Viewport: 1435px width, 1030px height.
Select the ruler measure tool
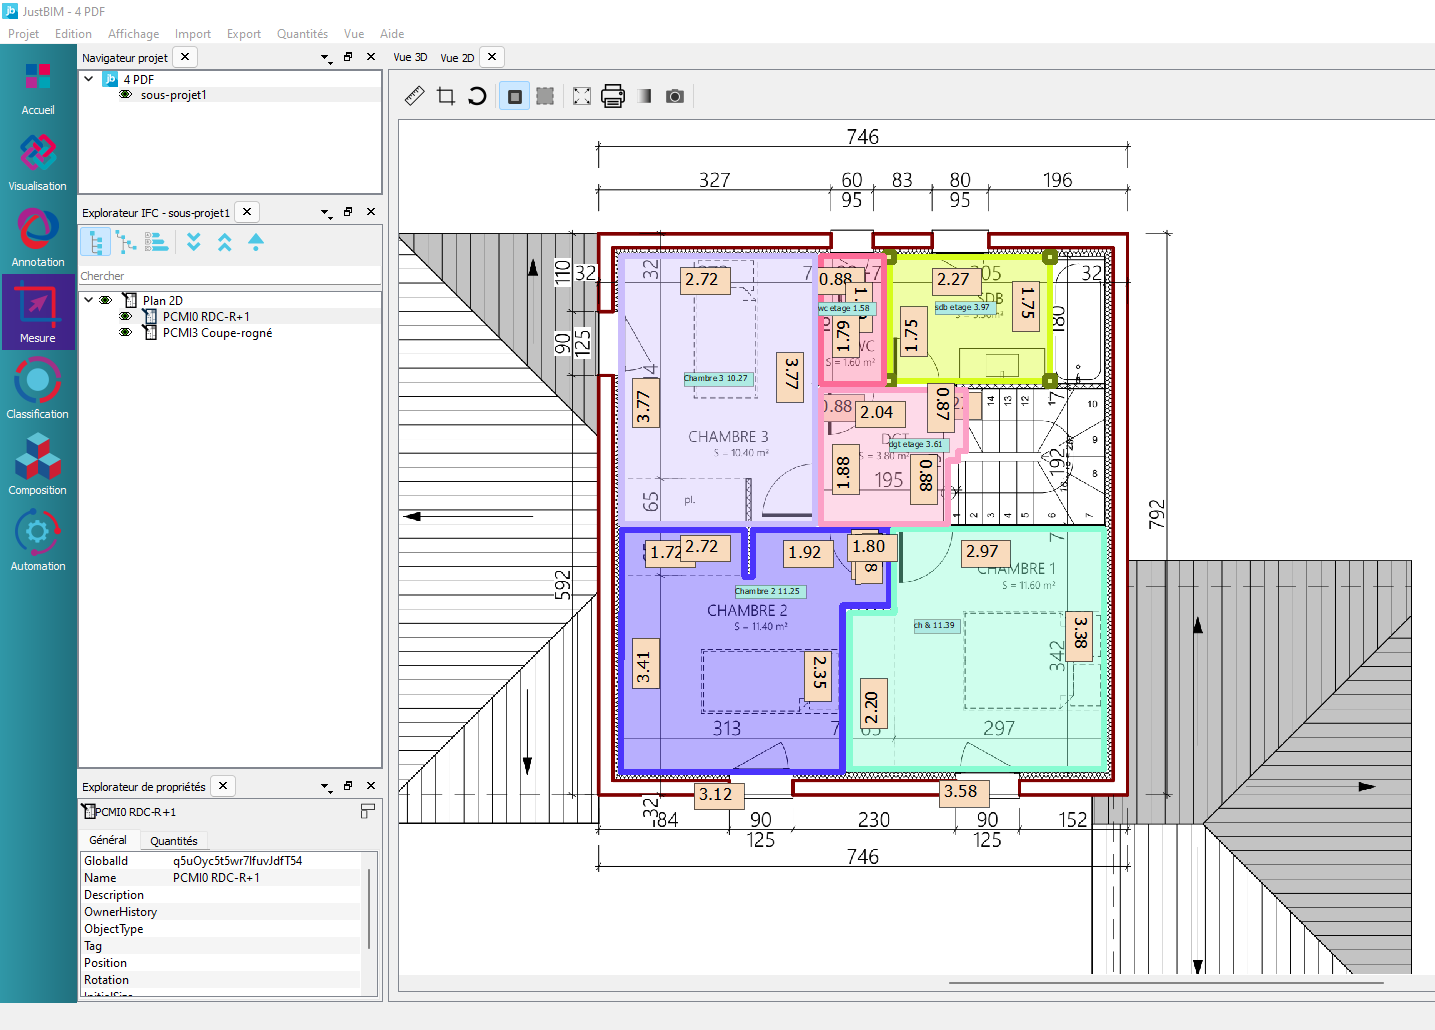(415, 96)
